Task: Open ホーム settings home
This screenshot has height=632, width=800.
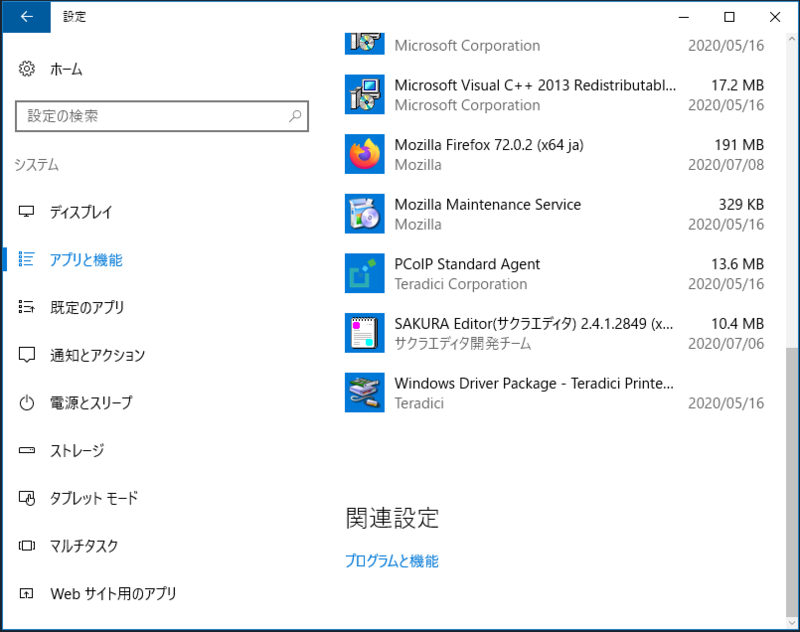Action: tap(66, 69)
